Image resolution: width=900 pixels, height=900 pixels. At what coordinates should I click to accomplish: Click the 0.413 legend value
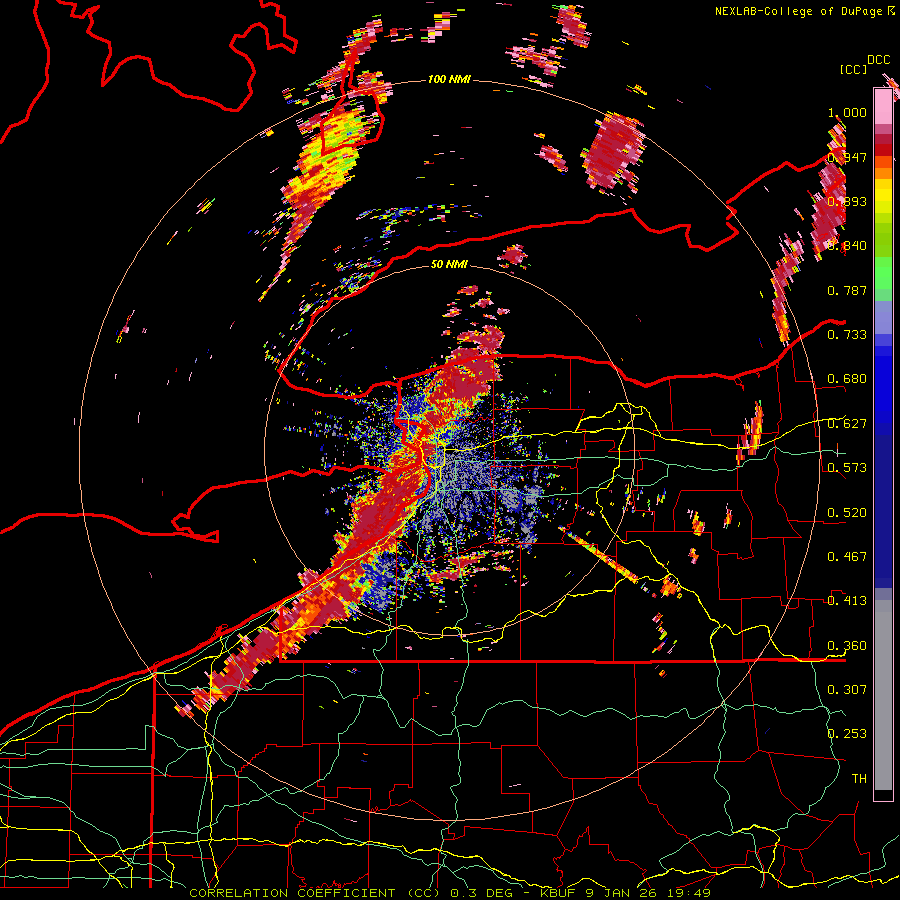click(847, 601)
